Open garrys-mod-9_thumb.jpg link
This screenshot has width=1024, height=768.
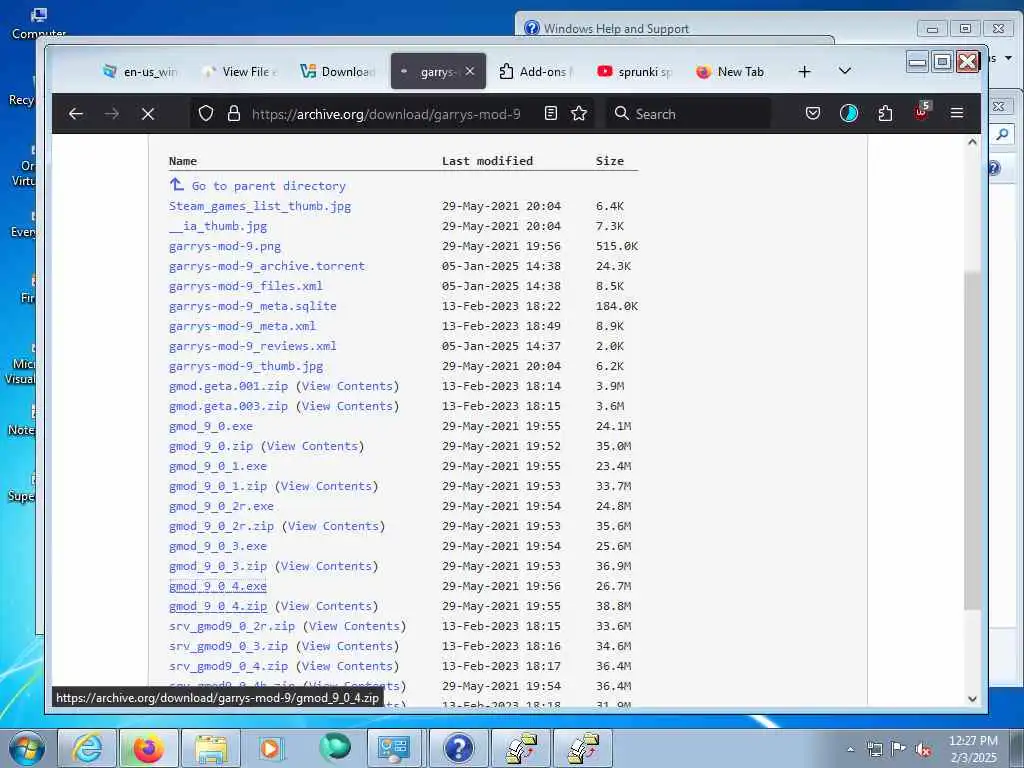246,366
